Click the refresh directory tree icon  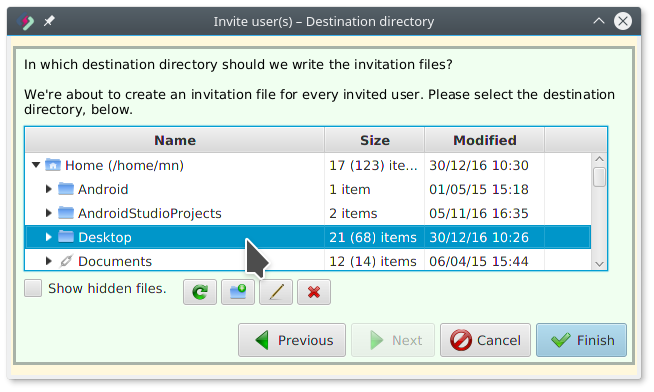pyautogui.click(x=200, y=292)
